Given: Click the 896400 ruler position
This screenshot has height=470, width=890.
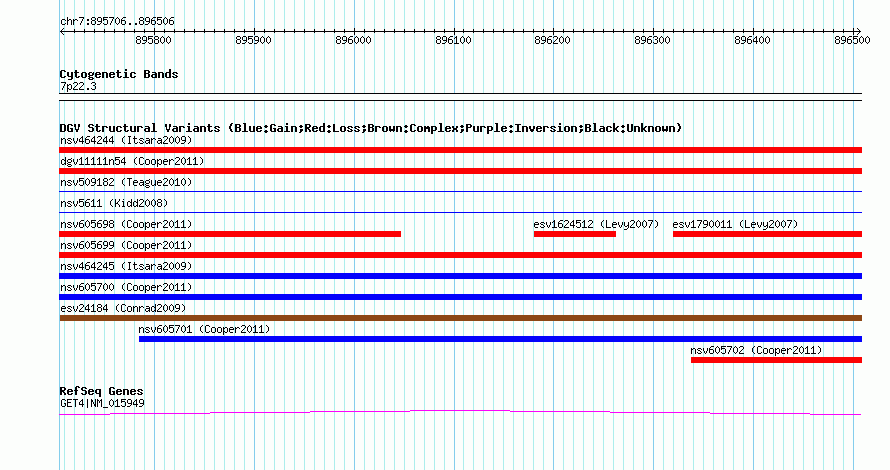Looking at the screenshot, I should point(752,40).
